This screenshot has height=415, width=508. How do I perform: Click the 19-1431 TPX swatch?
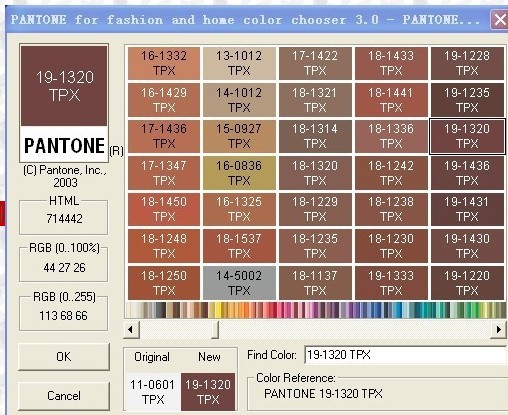click(467, 209)
